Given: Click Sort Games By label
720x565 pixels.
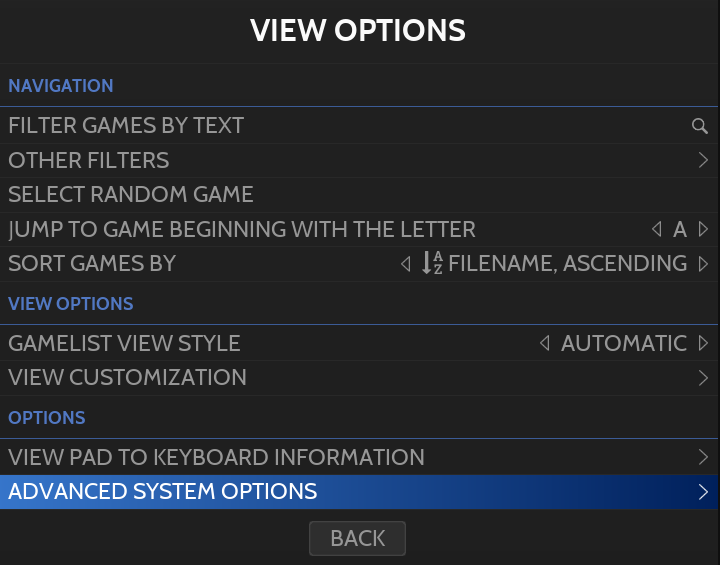Looking at the screenshot, I should [x=92, y=264].
